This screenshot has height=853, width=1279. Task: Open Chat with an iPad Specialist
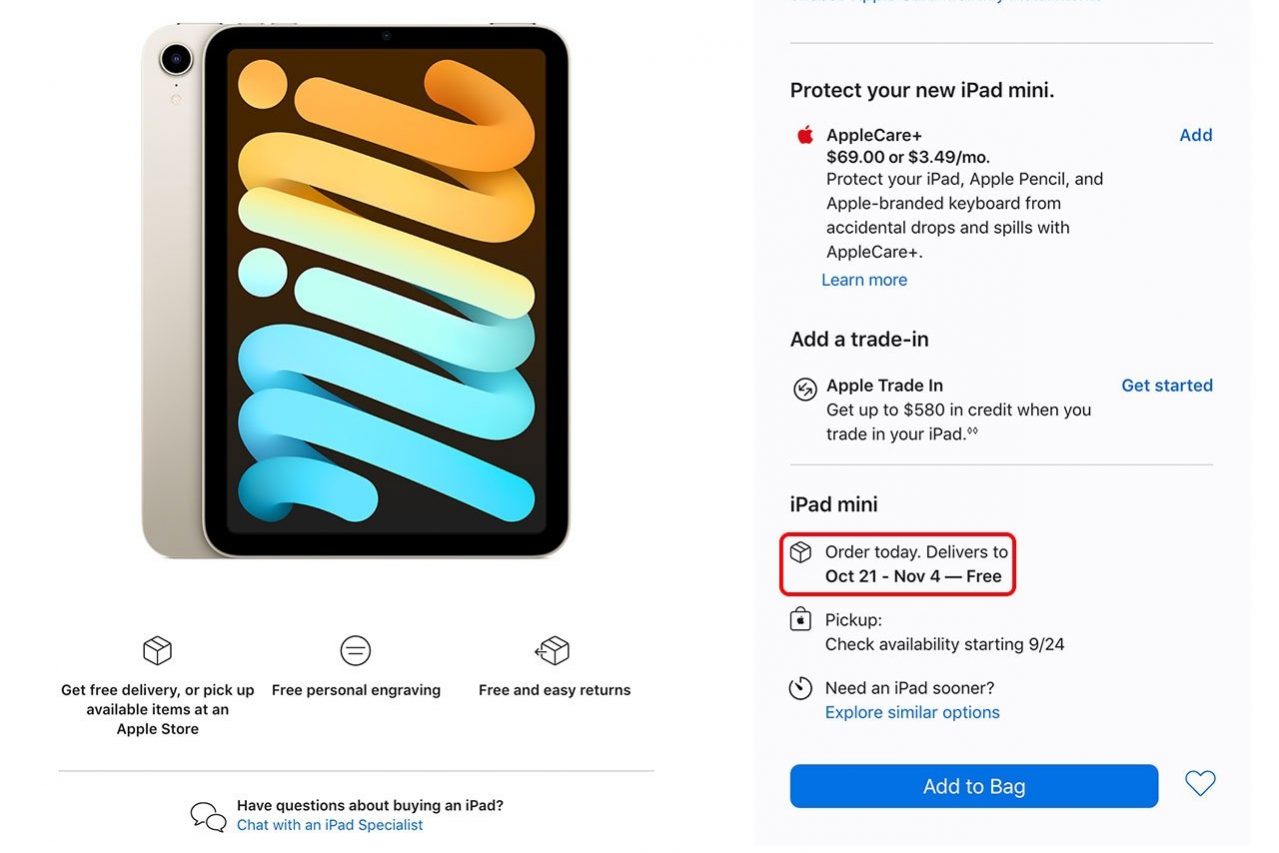tap(330, 825)
